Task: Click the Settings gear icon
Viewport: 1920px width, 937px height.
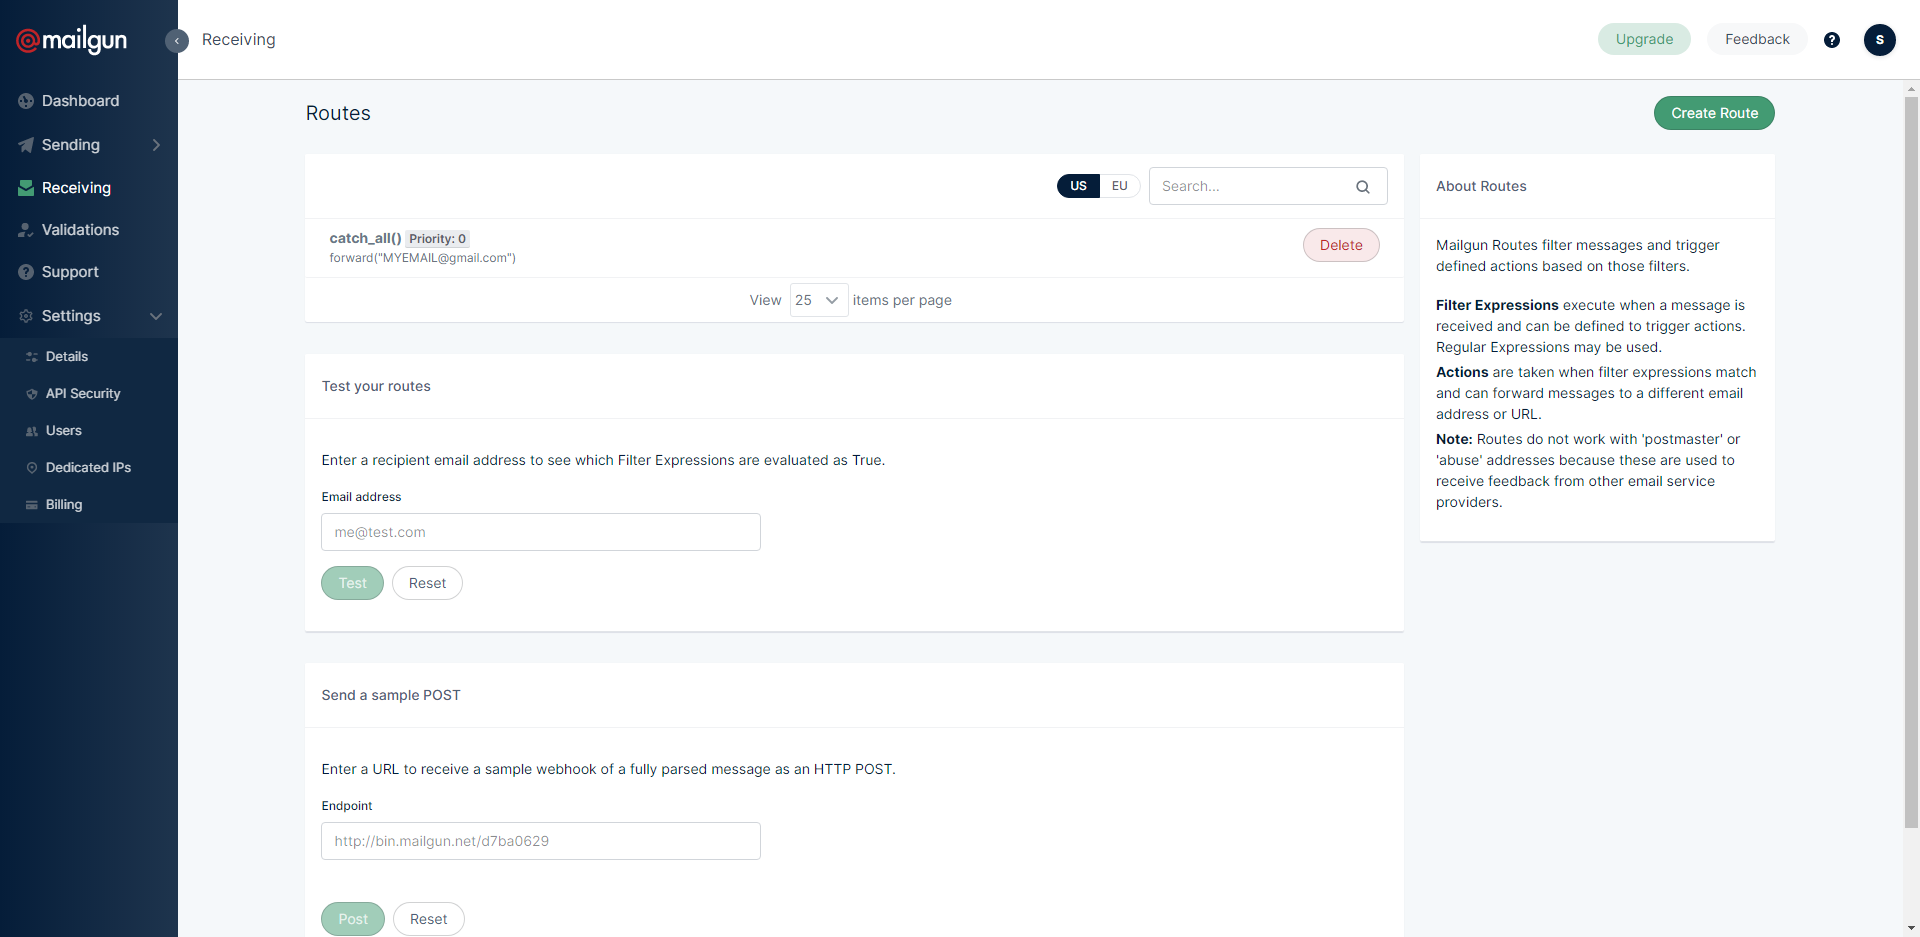Action: click(26, 316)
